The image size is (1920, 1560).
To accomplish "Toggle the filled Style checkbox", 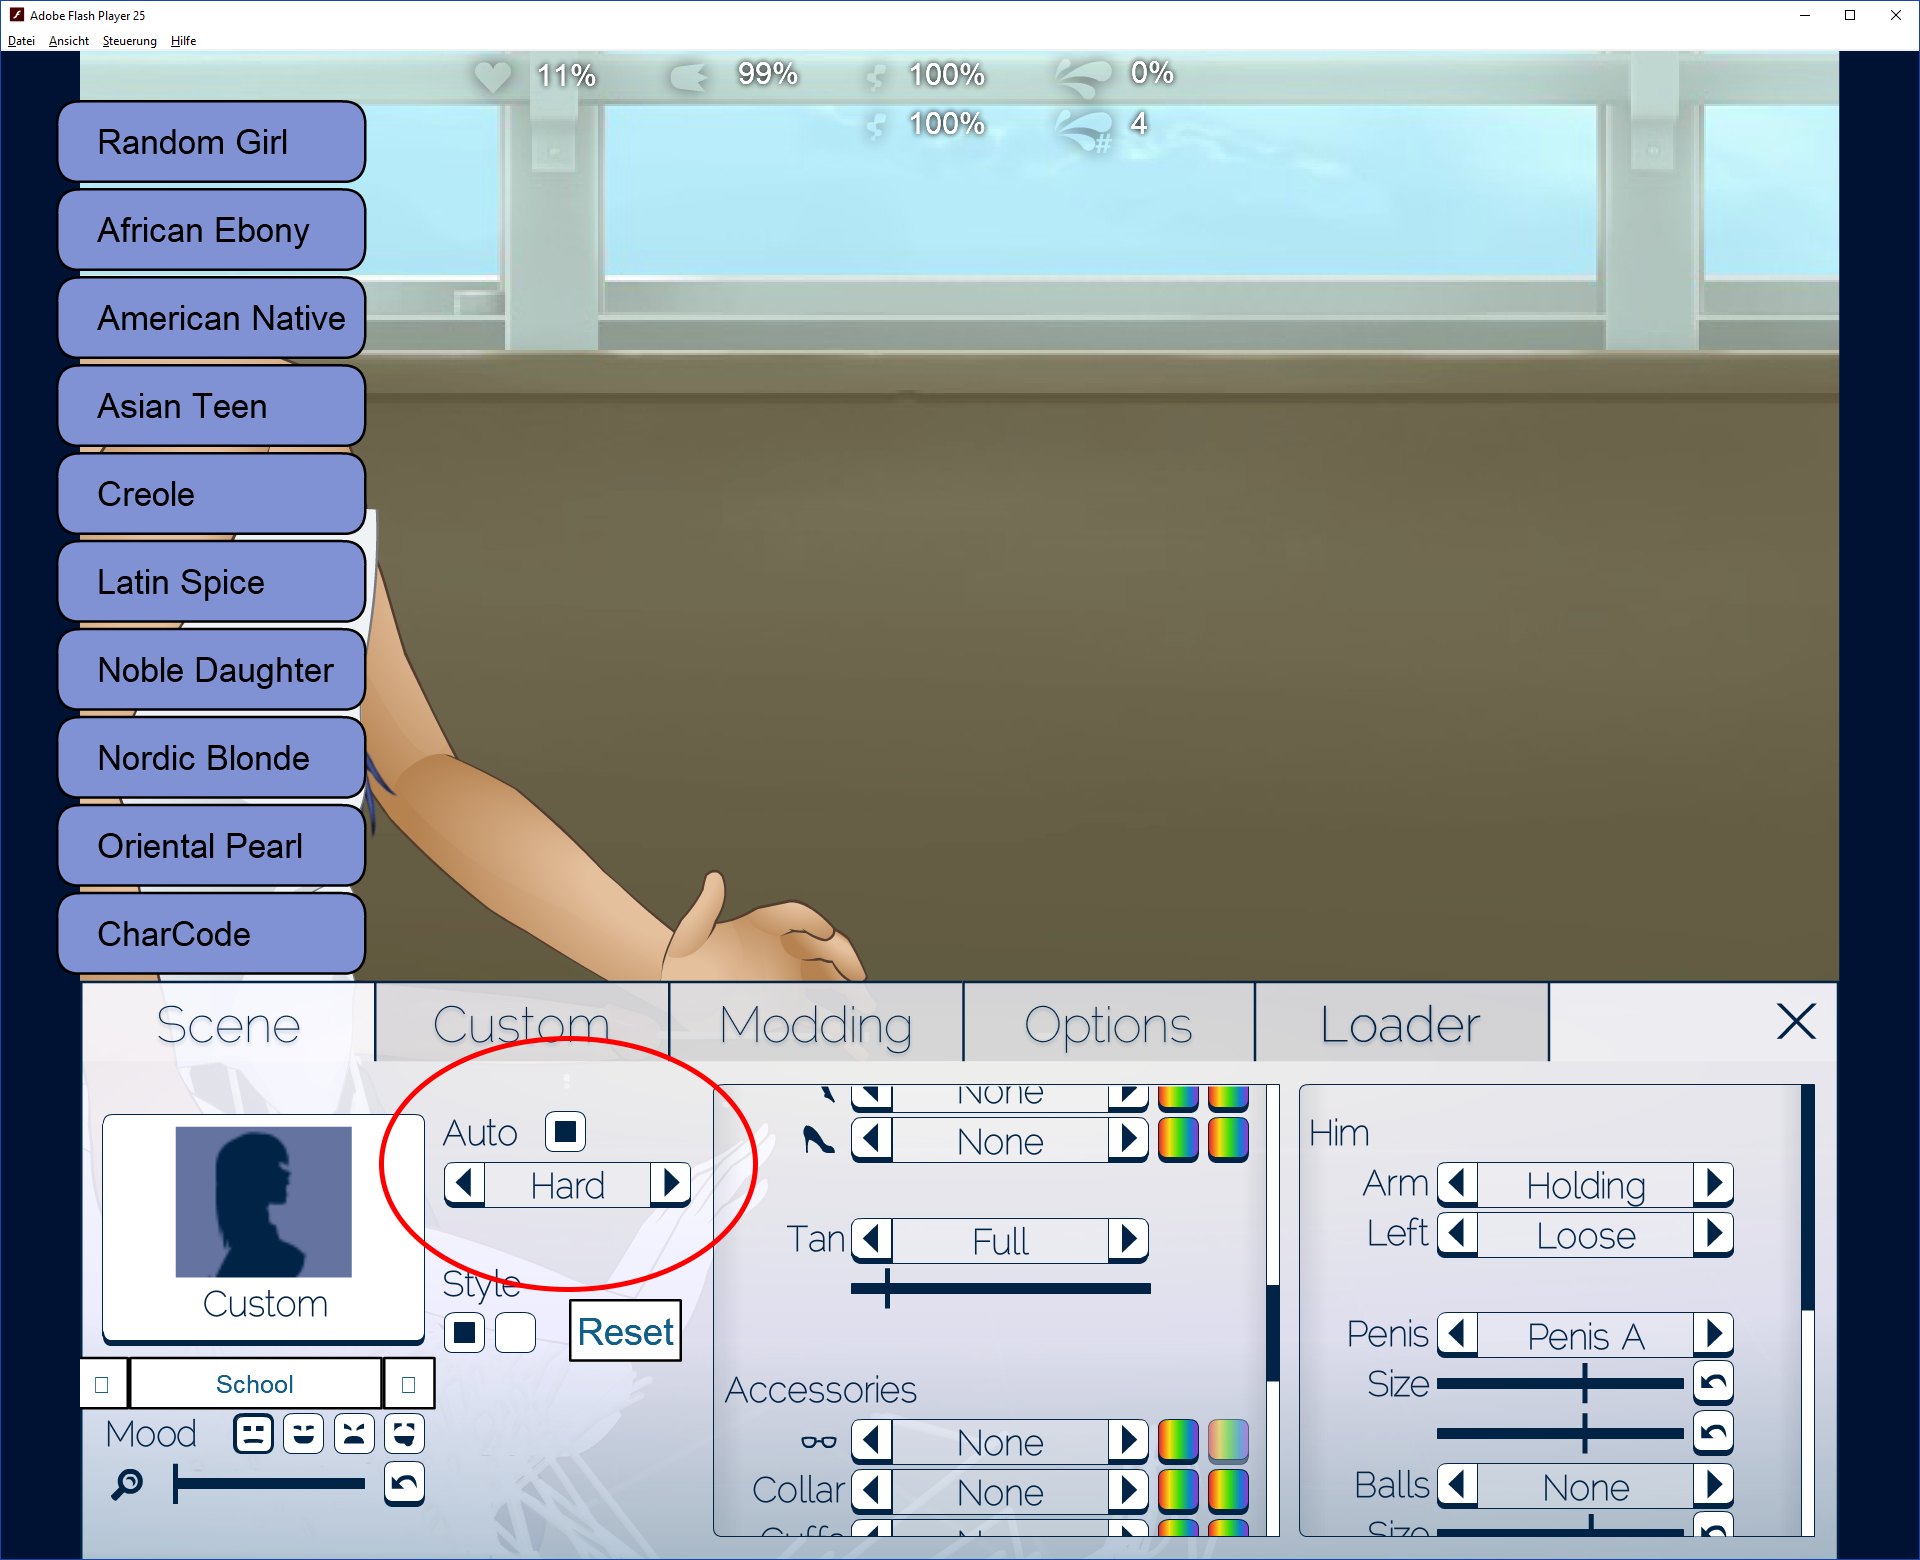I will (x=464, y=1333).
